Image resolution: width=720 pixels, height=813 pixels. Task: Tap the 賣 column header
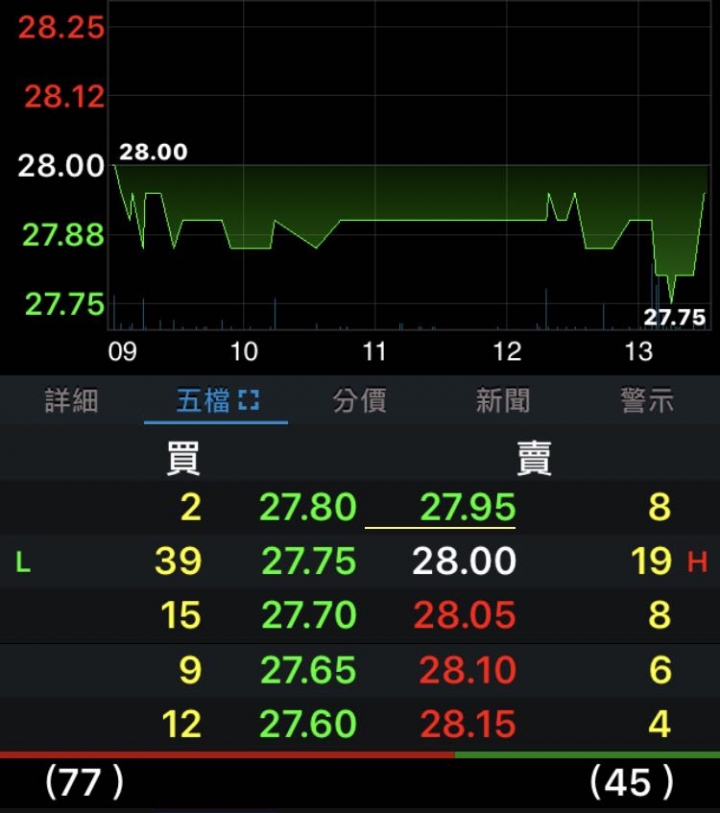pyautogui.click(x=534, y=458)
